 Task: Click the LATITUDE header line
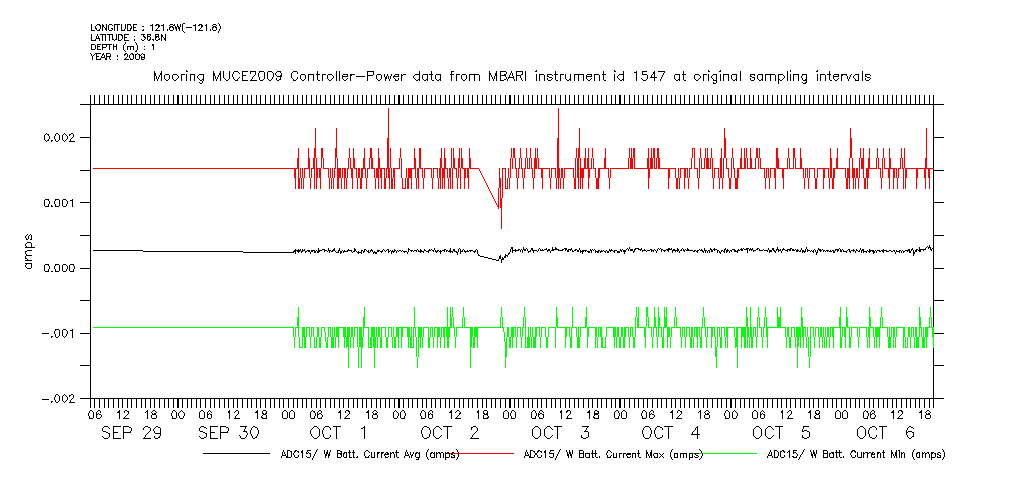127,37
